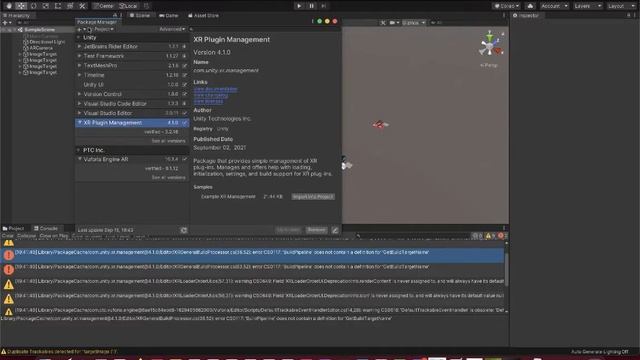Click Clear in the Console toolbar
The image size is (640, 360).
pos(8,236)
